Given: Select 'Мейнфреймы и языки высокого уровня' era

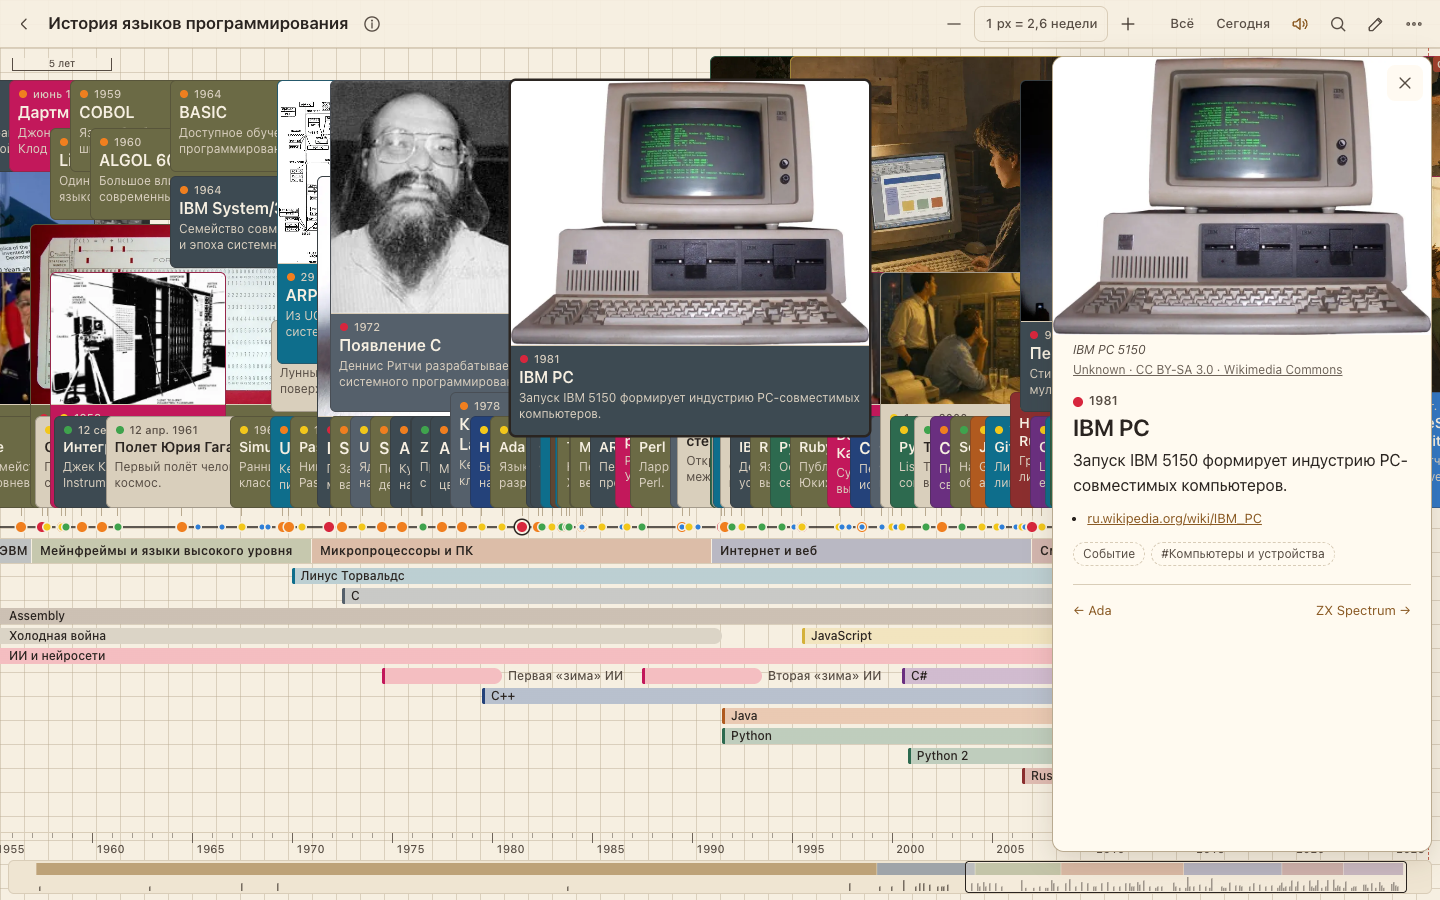Looking at the screenshot, I should click(x=171, y=551).
